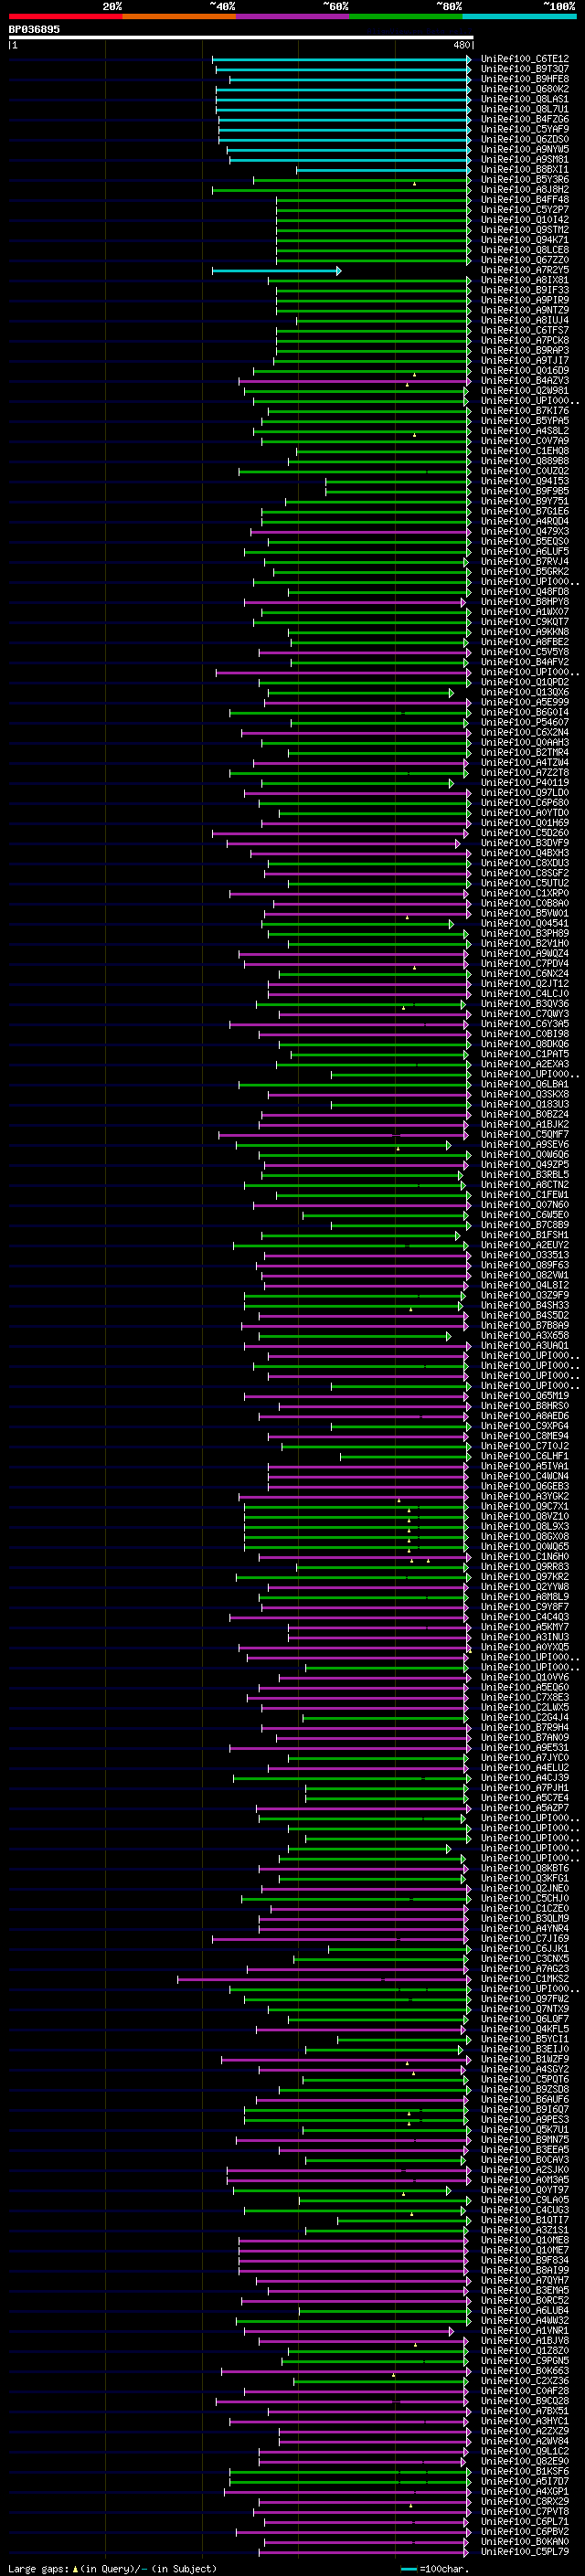Click label UniRef100_A7R2Y5

click(x=524, y=270)
